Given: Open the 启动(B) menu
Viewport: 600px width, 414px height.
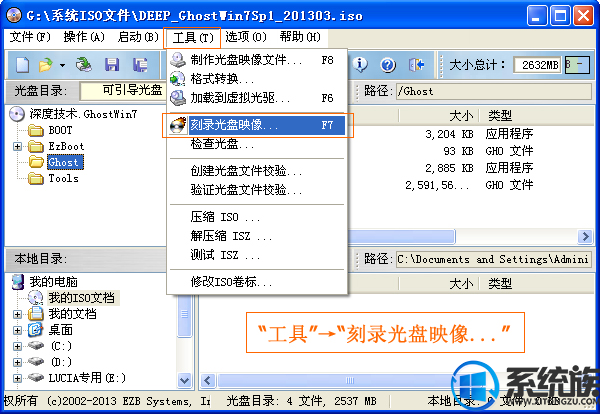Looking at the screenshot, I should pos(138,37).
